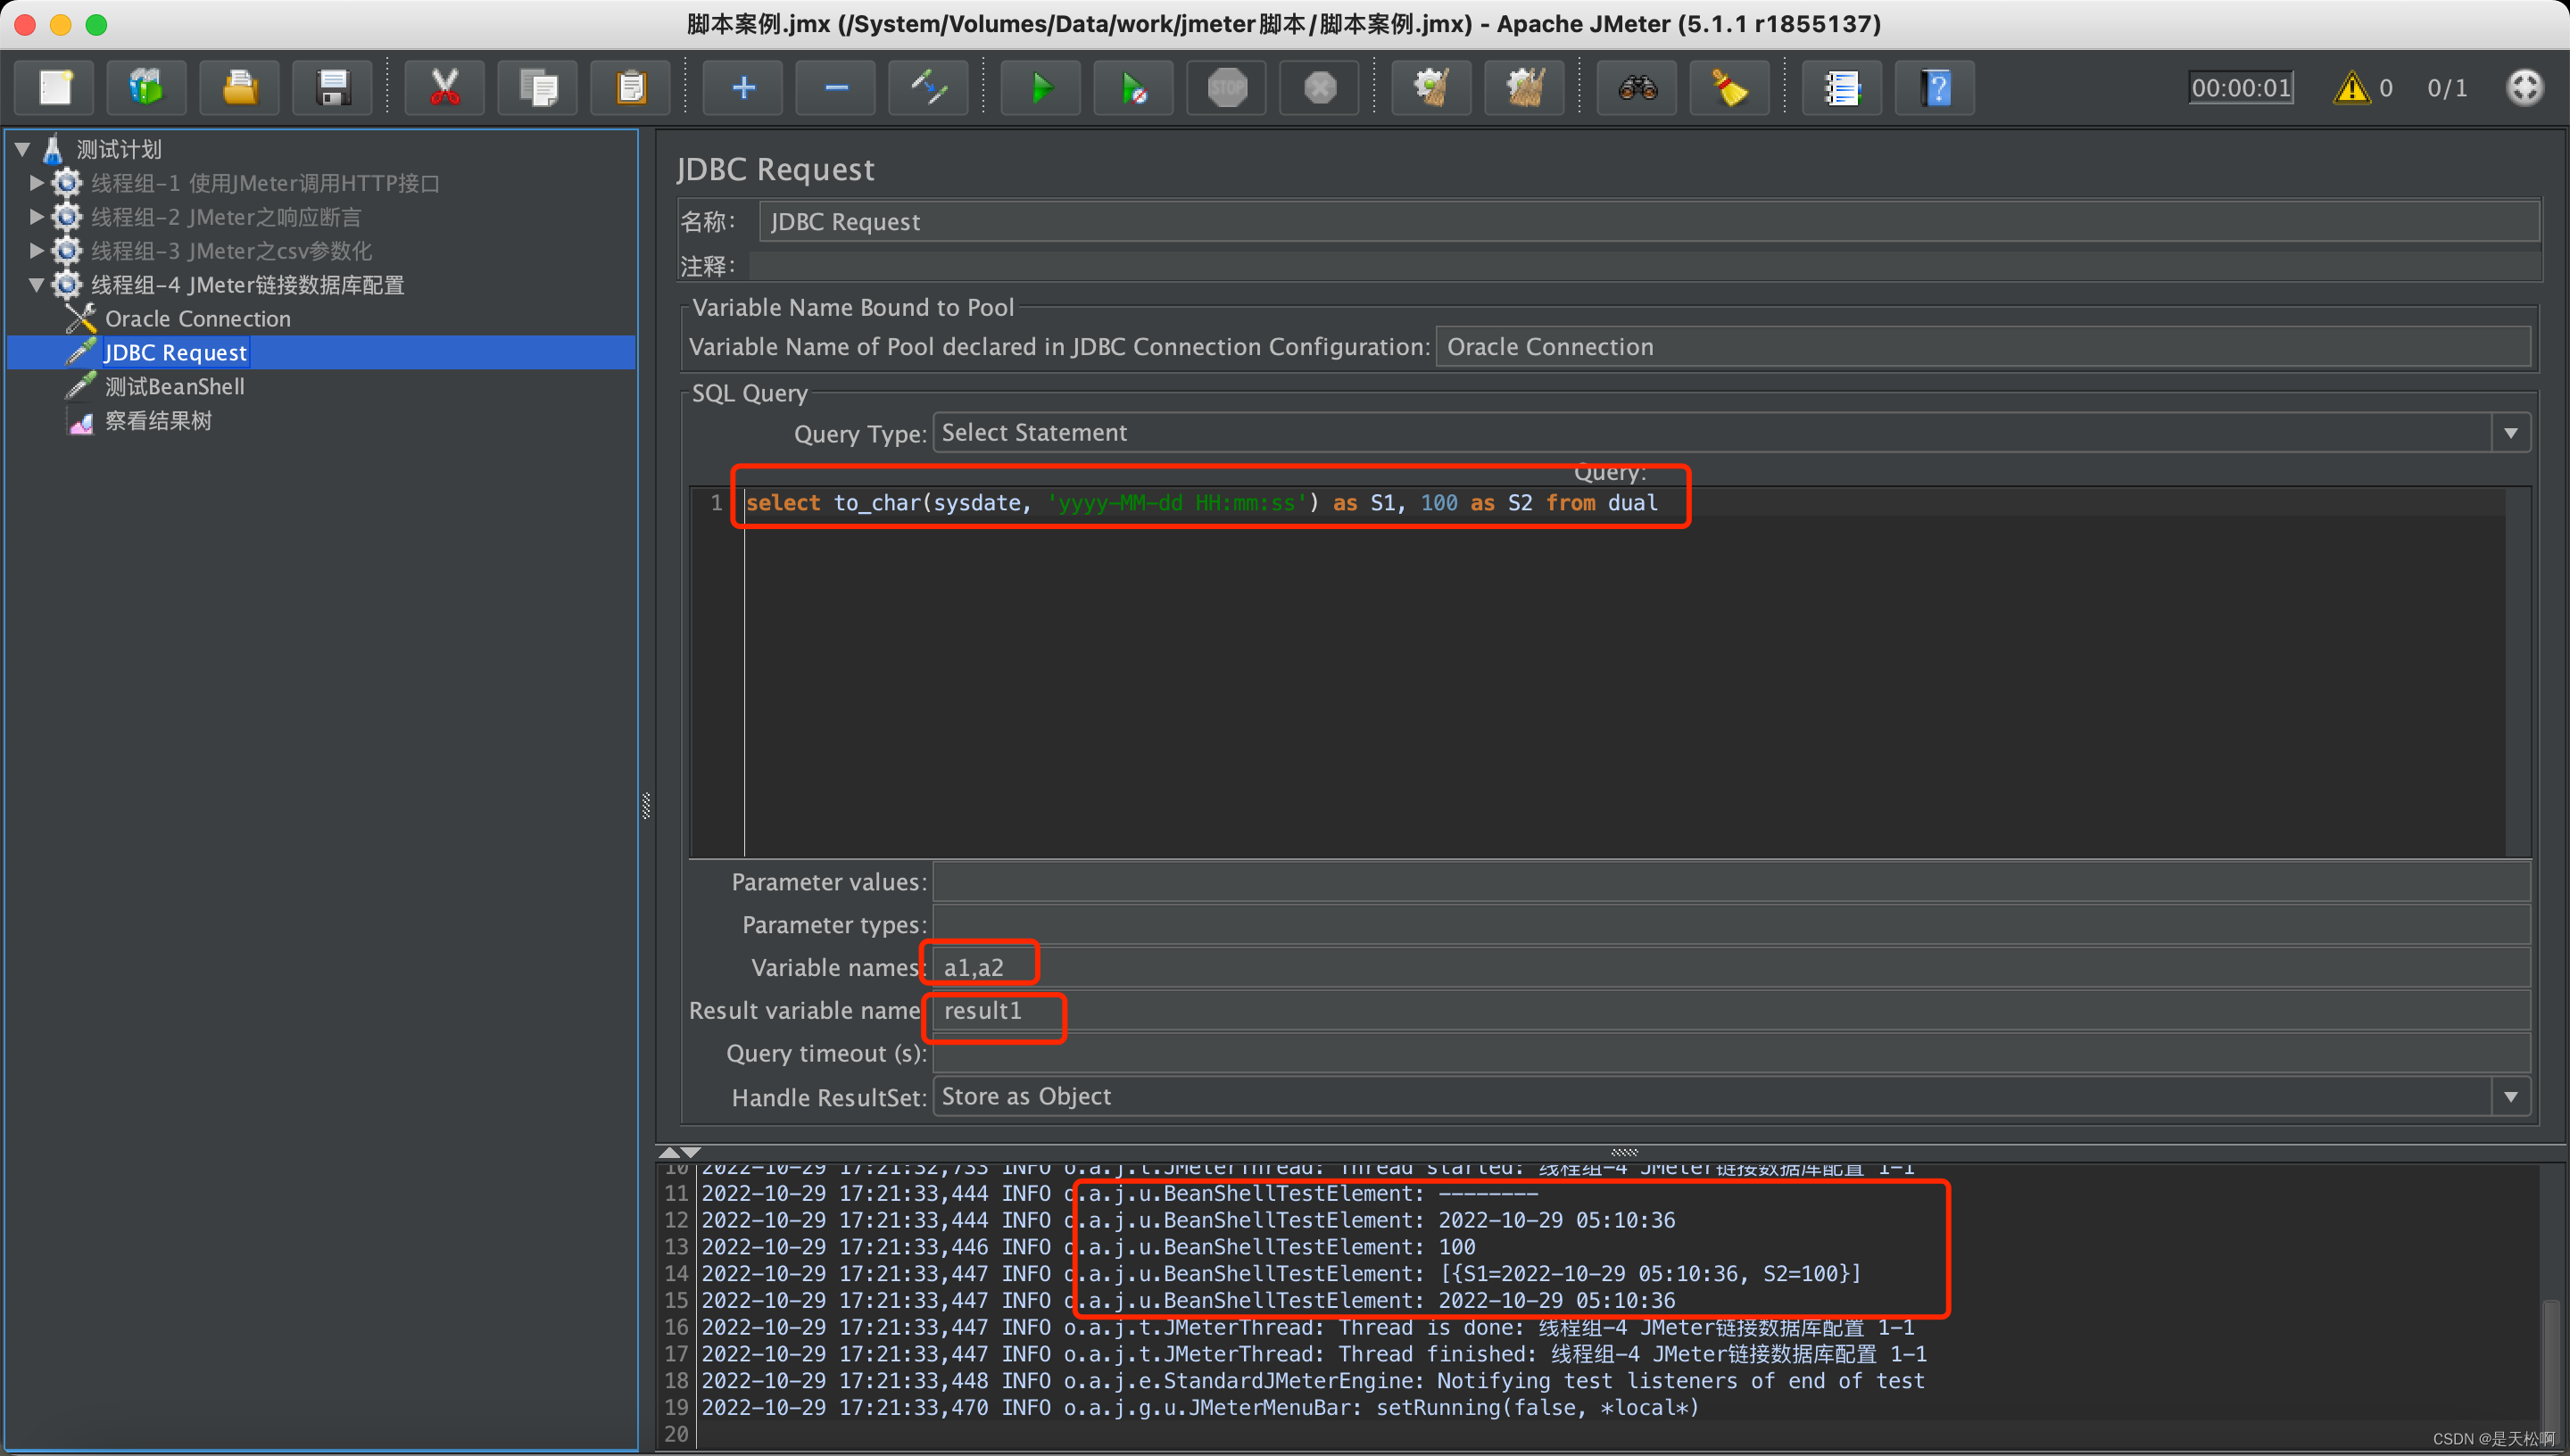Click the 名称 name input field
Image resolution: width=2570 pixels, height=1456 pixels.
pos(1649,222)
